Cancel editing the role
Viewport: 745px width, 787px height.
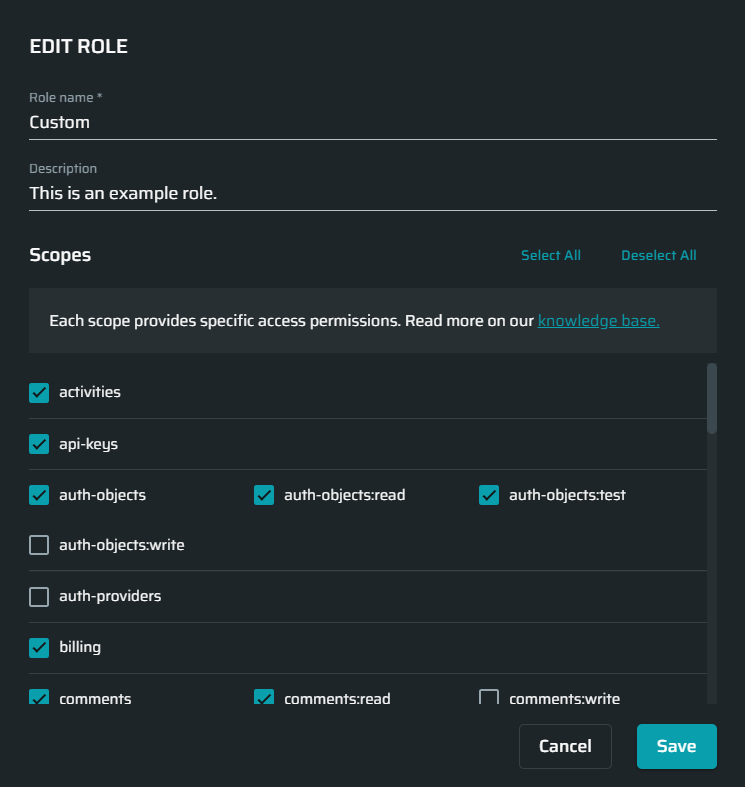pos(565,746)
